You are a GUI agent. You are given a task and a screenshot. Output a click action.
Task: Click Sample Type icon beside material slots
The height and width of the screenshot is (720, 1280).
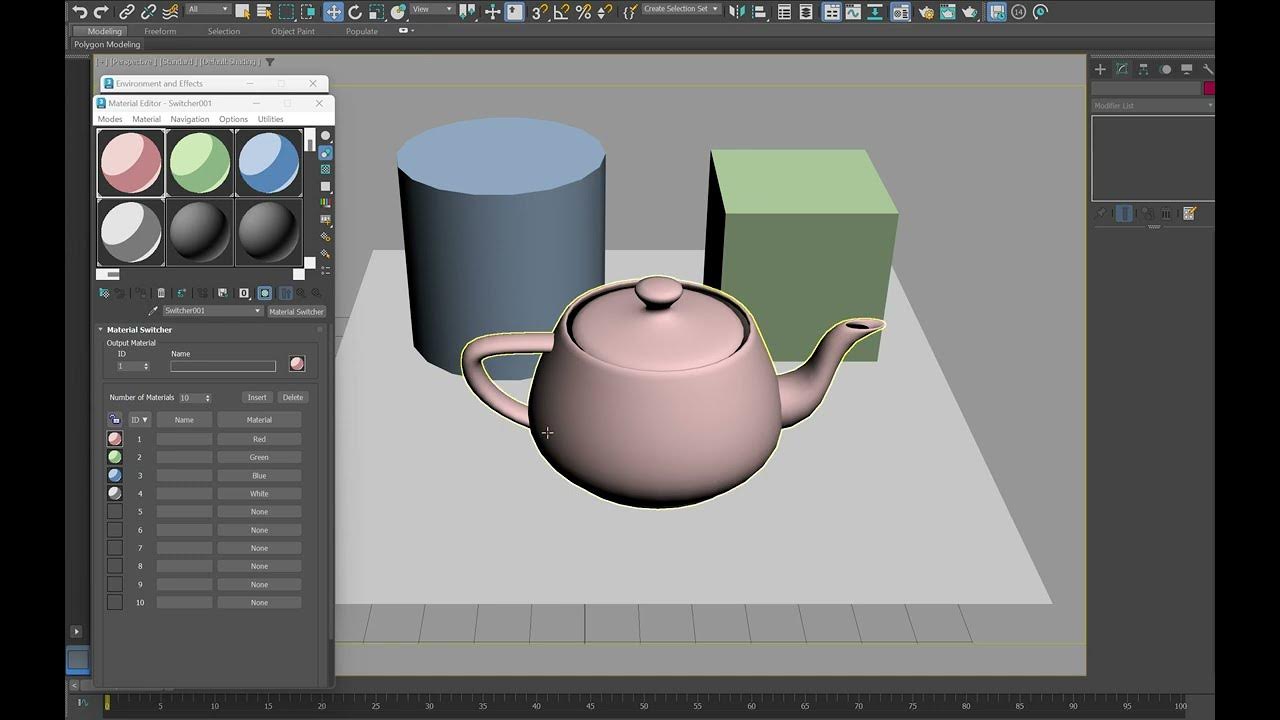(x=325, y=135)
